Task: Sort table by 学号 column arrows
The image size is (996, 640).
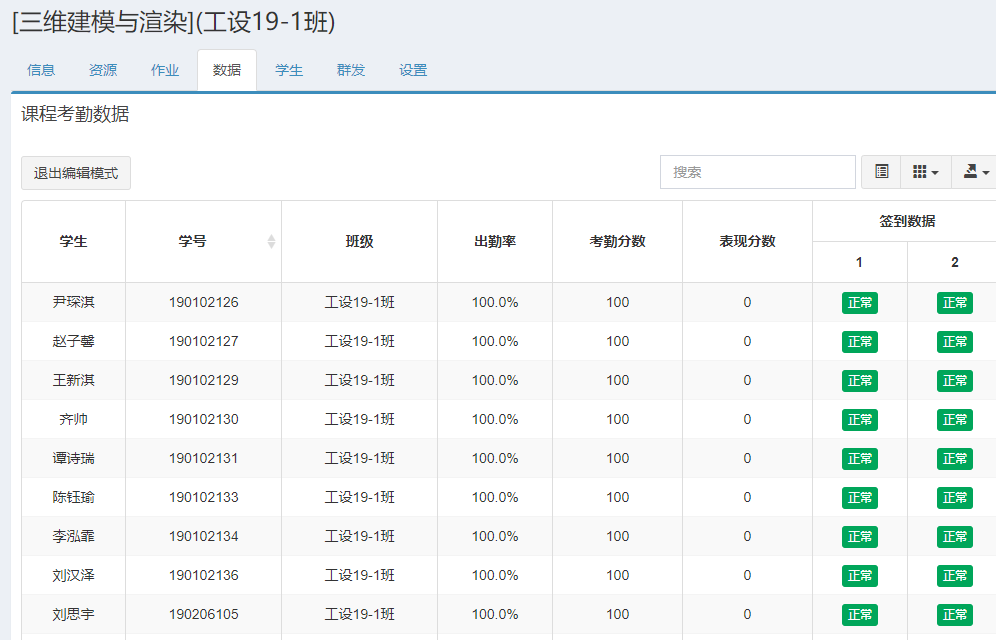Action: tap(271, 242)
